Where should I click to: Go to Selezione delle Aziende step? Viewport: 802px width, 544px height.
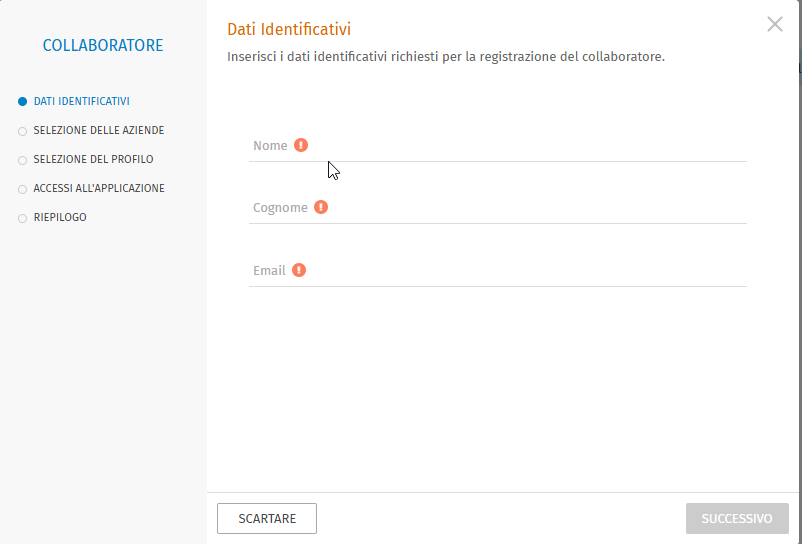[x=99, y=130]
